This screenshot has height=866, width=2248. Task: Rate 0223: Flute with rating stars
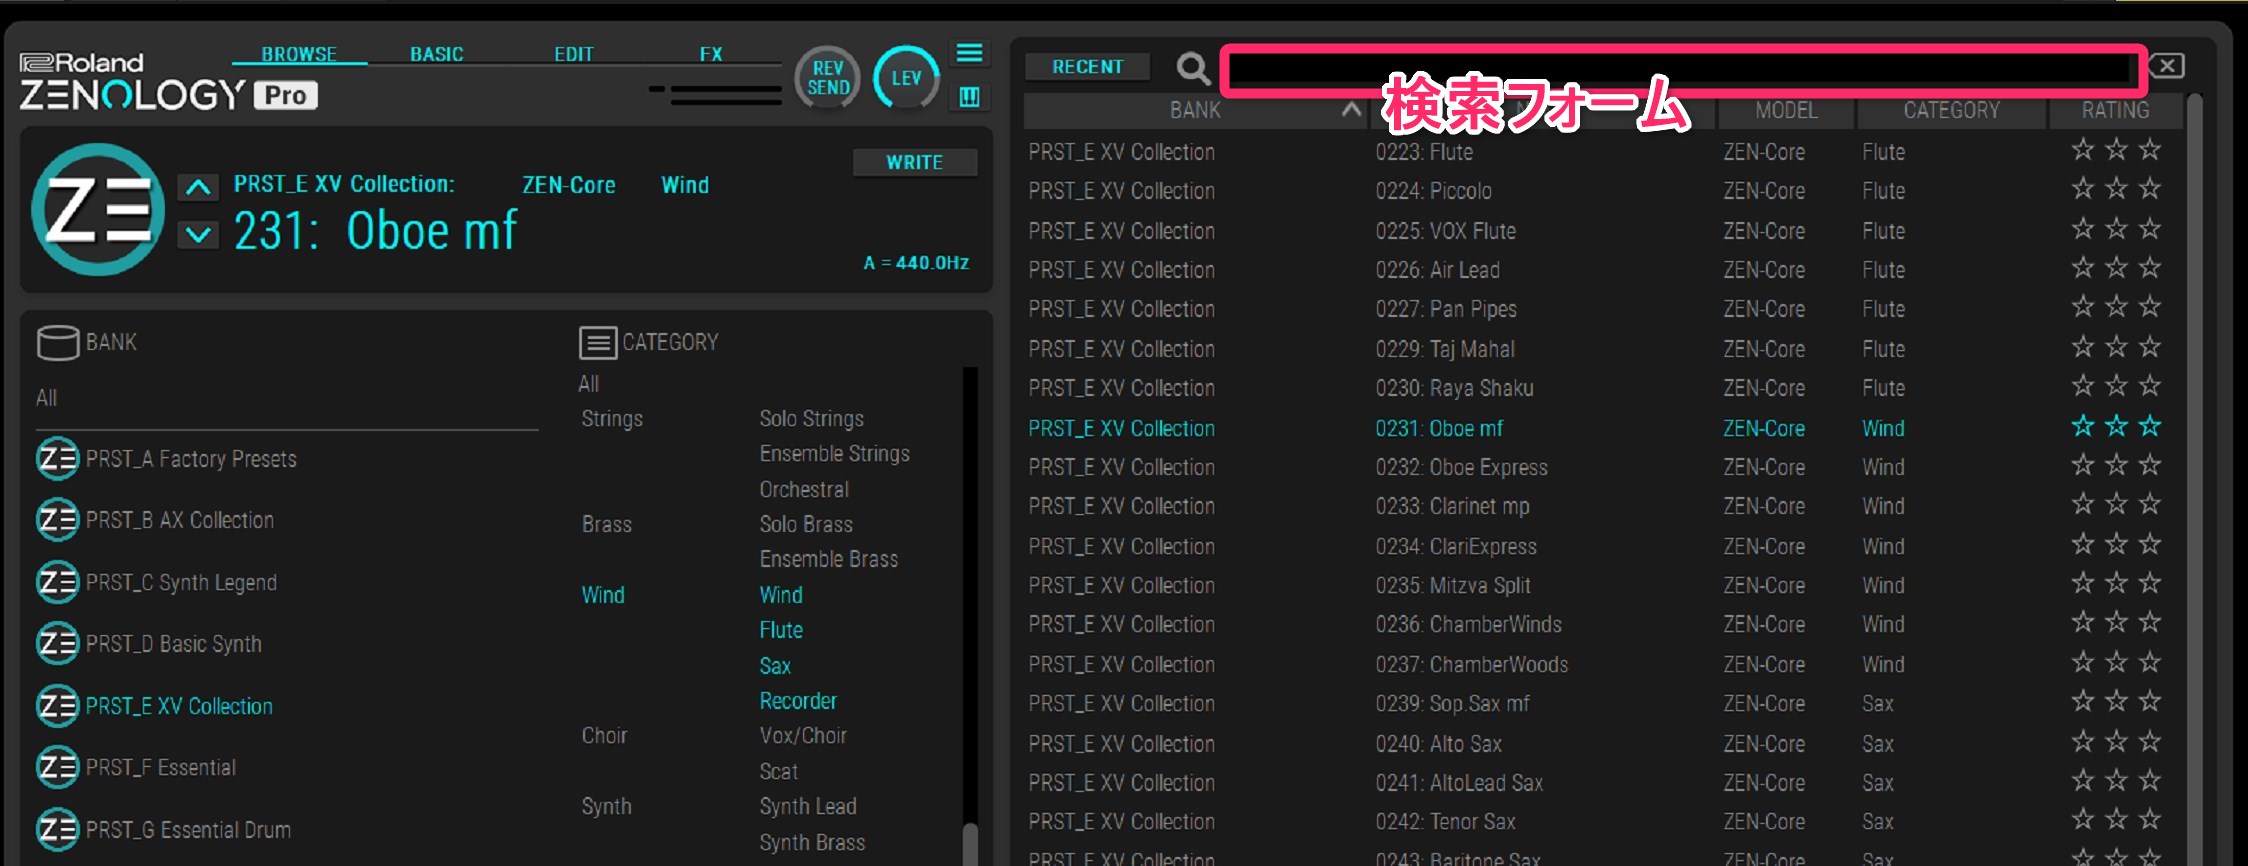[x=2116, y=150]
